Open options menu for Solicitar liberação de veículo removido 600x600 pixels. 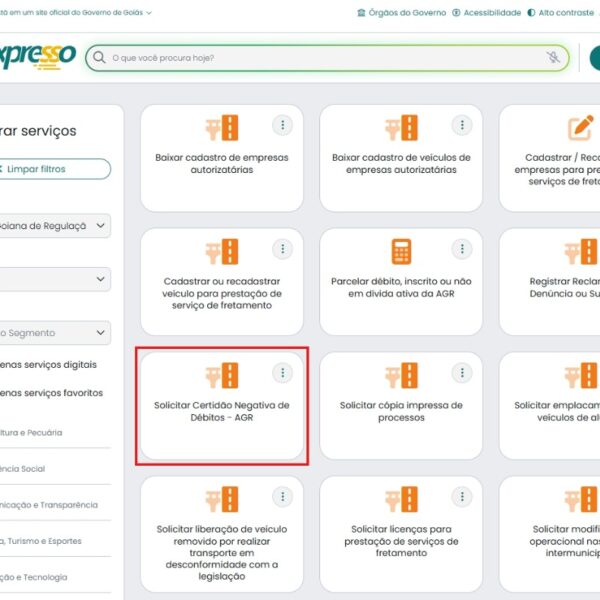pos(282,497)
